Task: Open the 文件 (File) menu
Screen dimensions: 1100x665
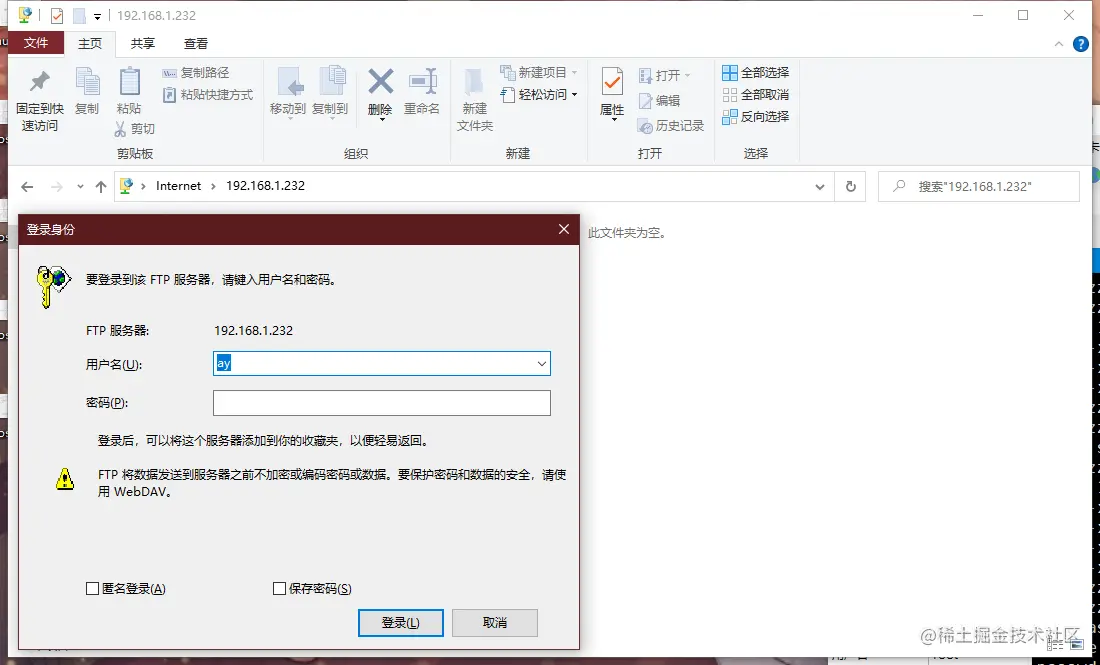Action: click(37, 44)
